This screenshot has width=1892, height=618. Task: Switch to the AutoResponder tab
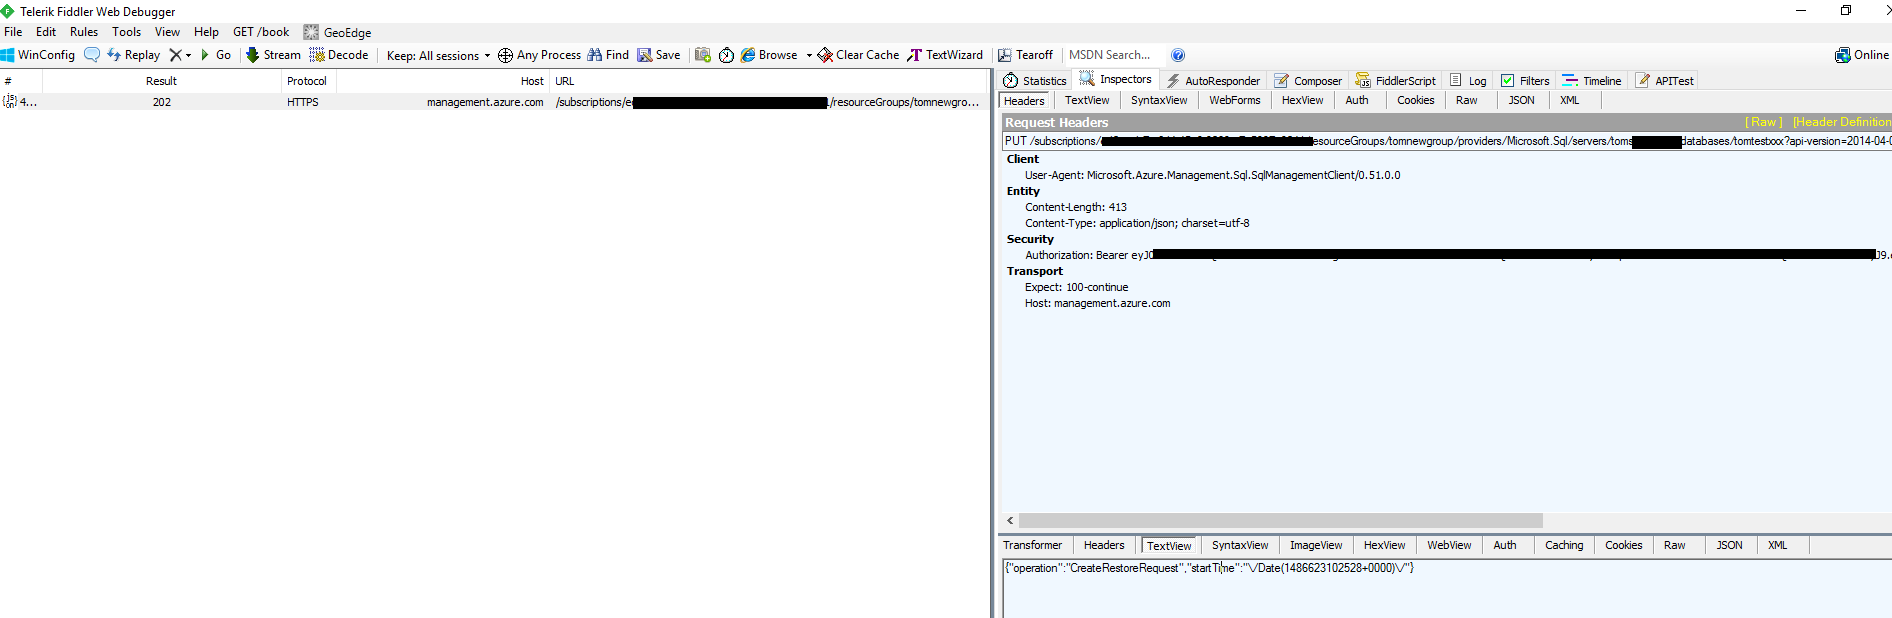pyautogui.click(x=1213, y=81)
